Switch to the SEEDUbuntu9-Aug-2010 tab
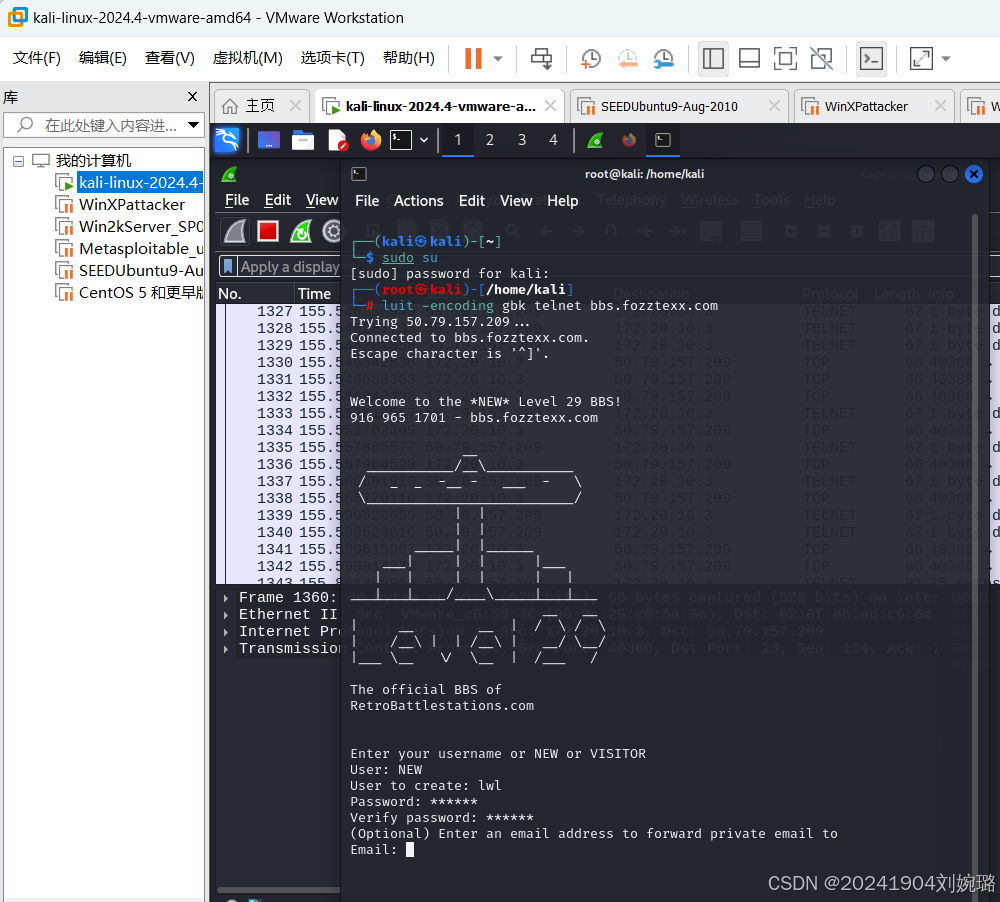This screenshot has height=902, width=1000. (x=668, y=107)
